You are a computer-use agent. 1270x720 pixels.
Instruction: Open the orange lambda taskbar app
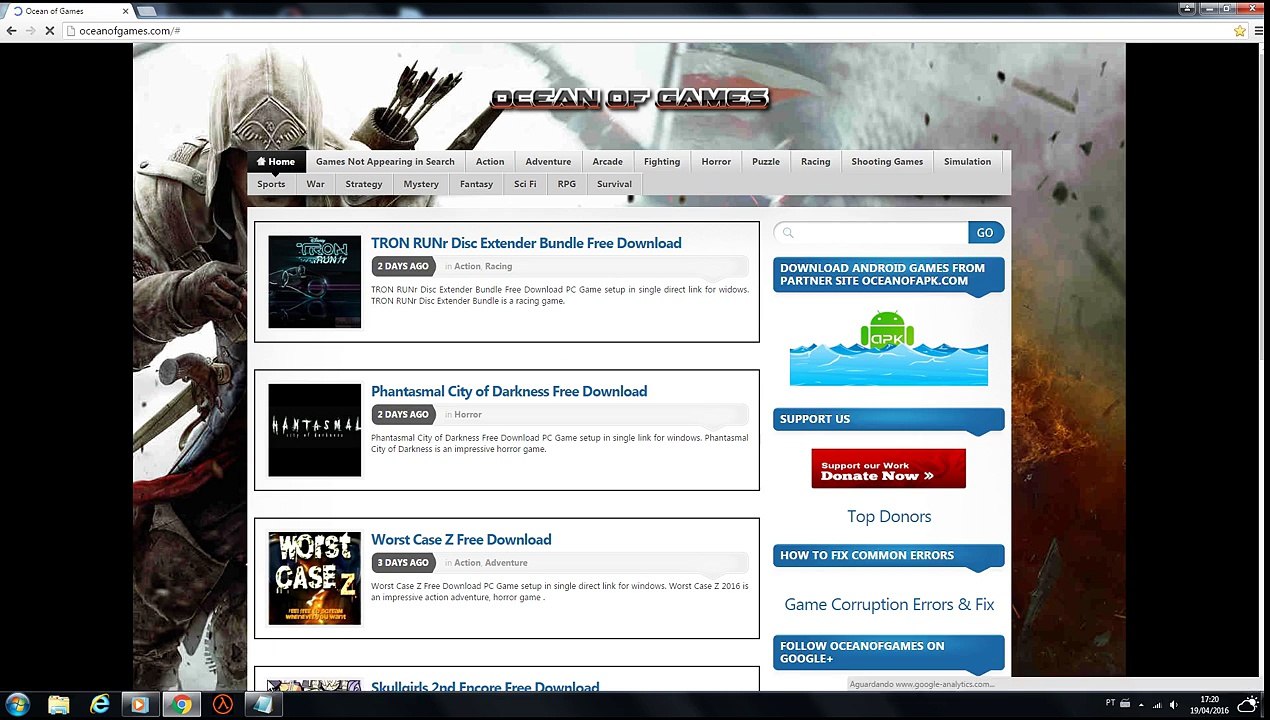pyautogui.click(x=222, y=705)
